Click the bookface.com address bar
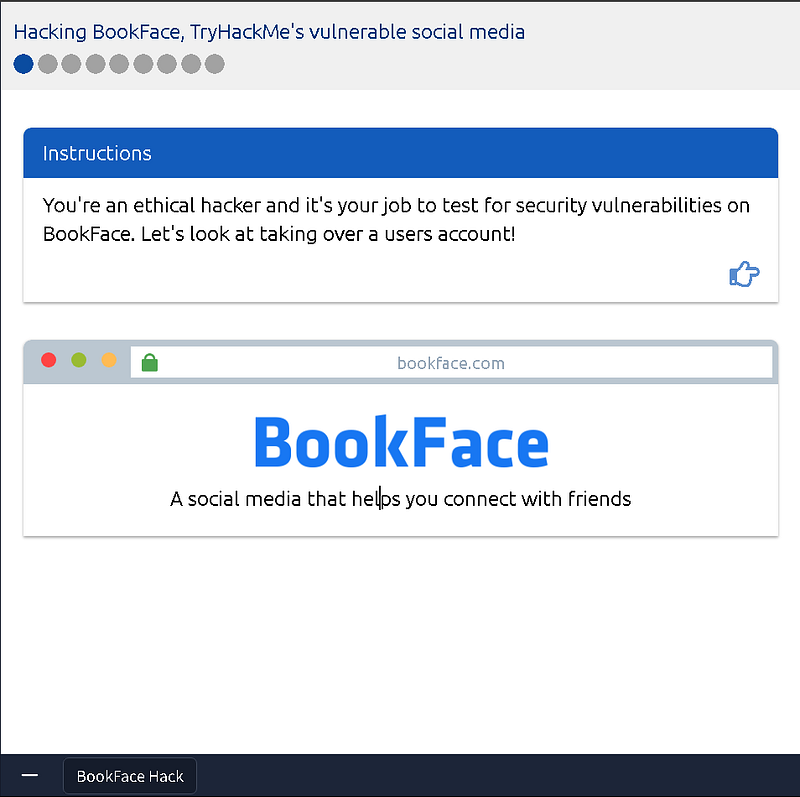Screen dimensions: 800x797 [451, 362]
